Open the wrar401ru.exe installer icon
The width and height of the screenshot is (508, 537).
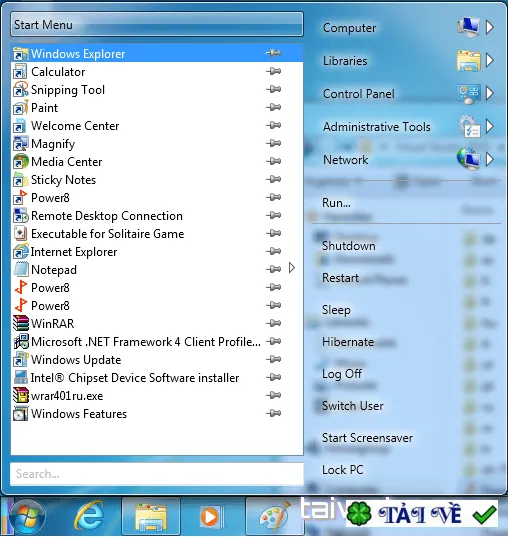click(x=20, y=396)
